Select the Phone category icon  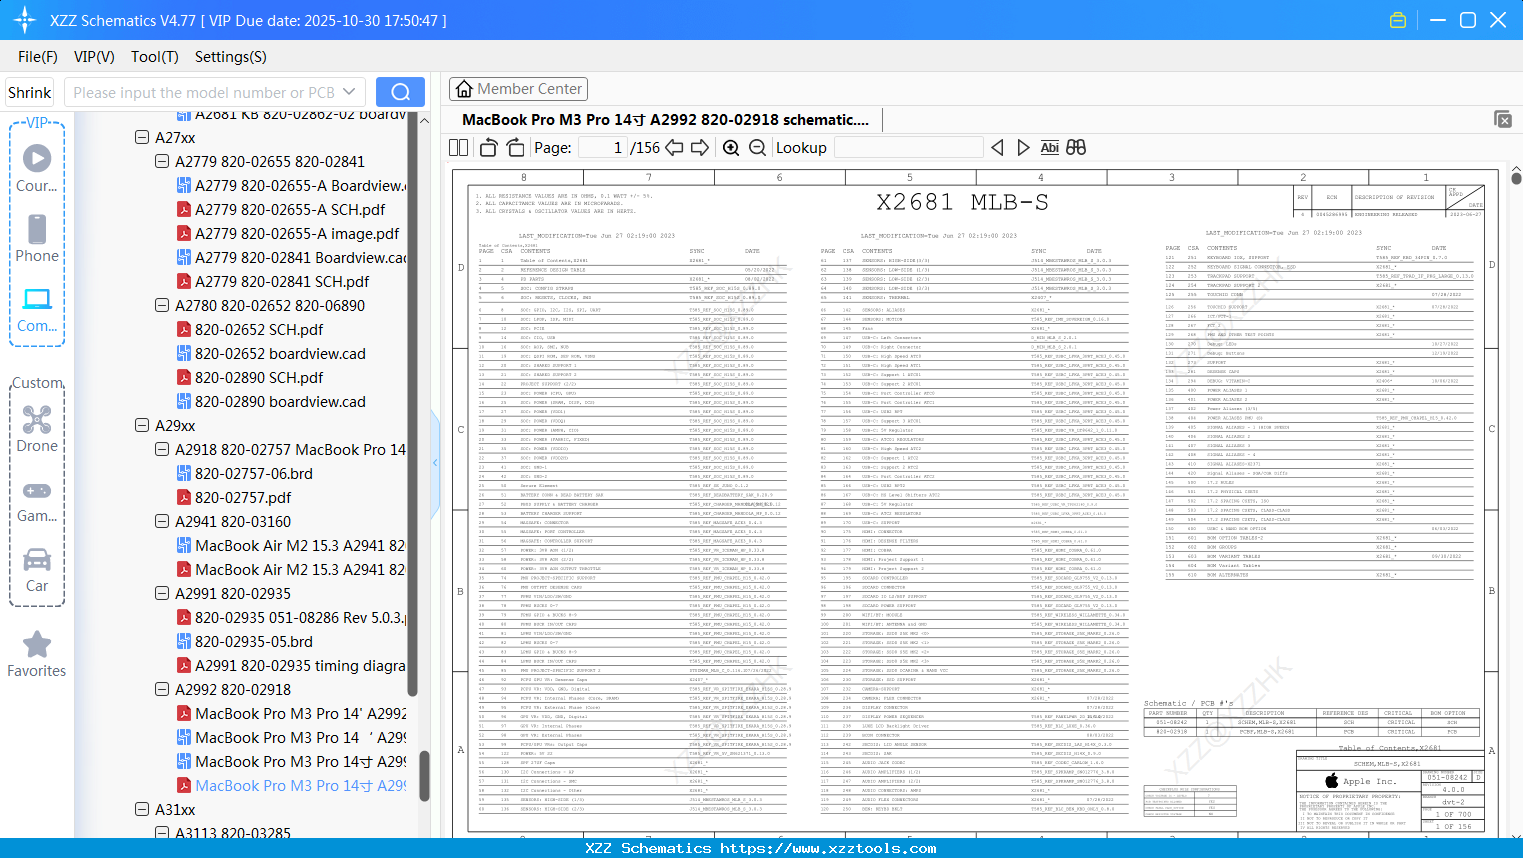click(x=37, y=239)
